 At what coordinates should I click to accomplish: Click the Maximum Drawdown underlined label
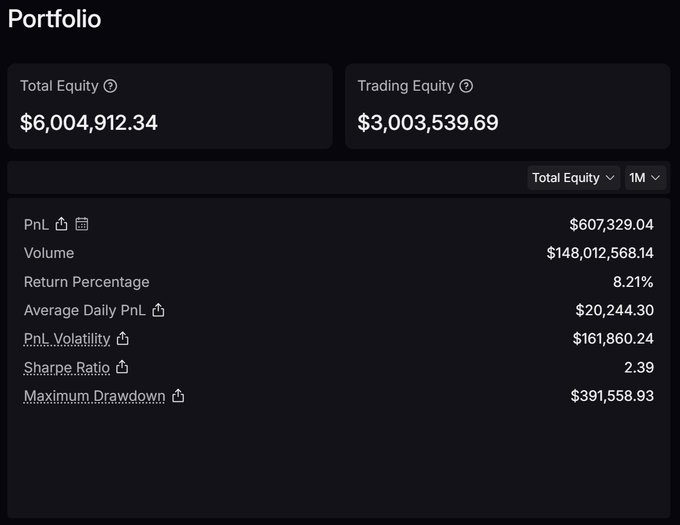[94, 396]
